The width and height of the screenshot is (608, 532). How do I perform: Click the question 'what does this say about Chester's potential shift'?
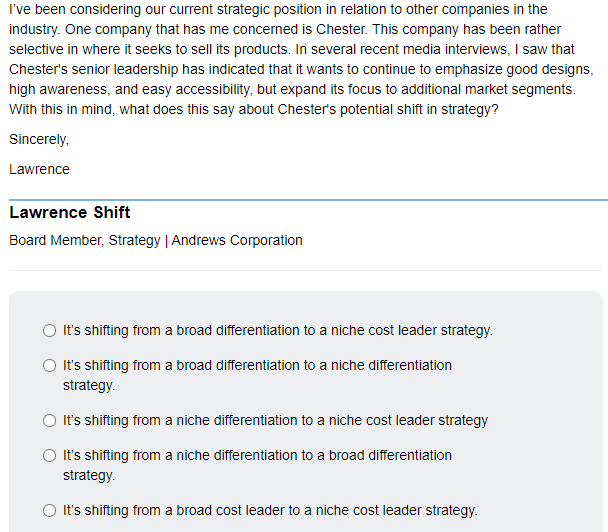(300, 109)
